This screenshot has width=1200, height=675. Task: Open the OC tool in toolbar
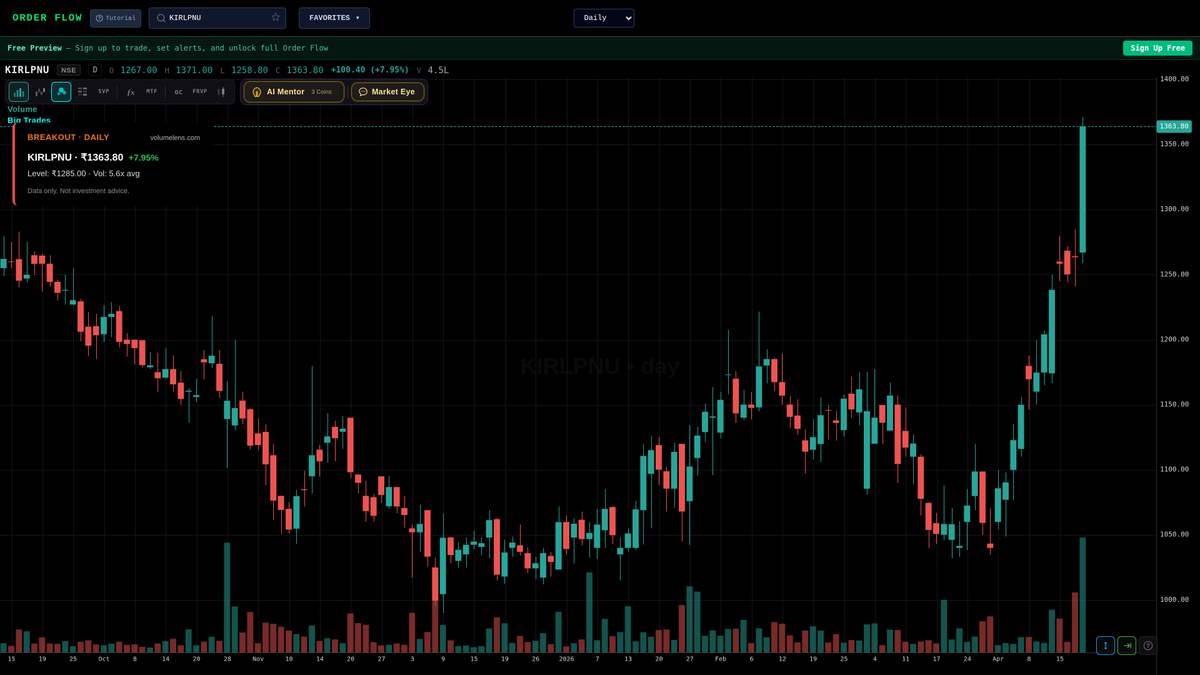(177, 91)
